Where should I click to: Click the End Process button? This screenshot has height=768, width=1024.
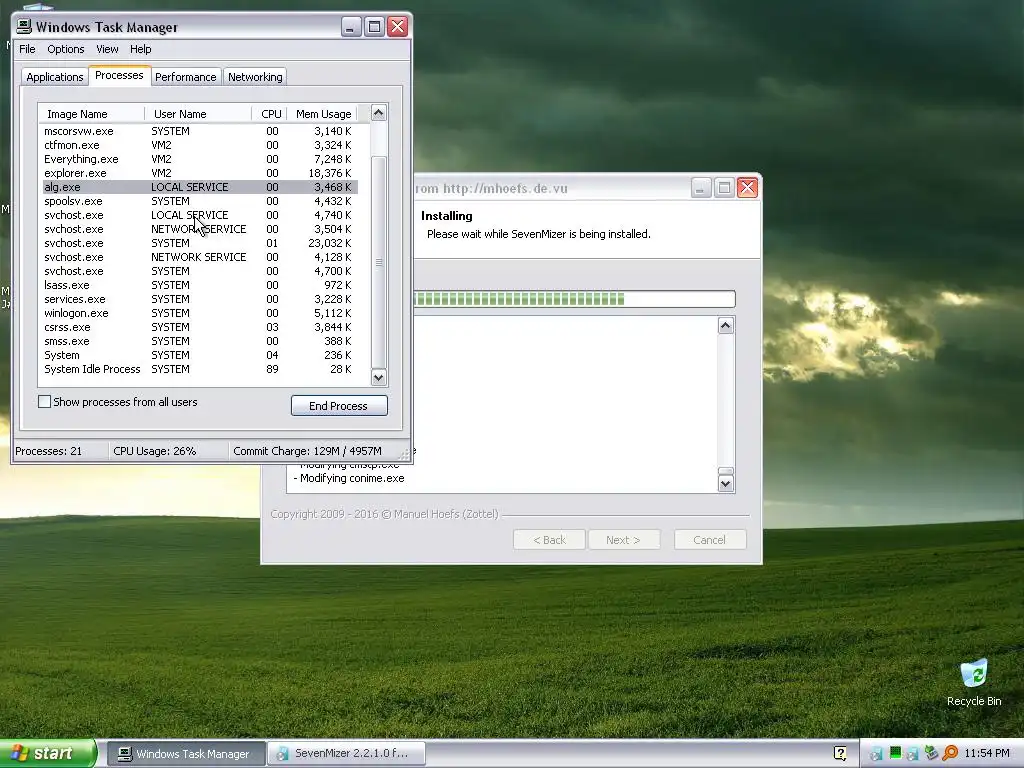[339, 406]
